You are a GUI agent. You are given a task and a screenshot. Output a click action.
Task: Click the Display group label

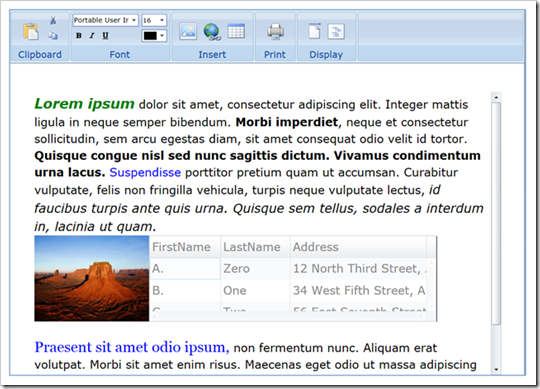326,55
